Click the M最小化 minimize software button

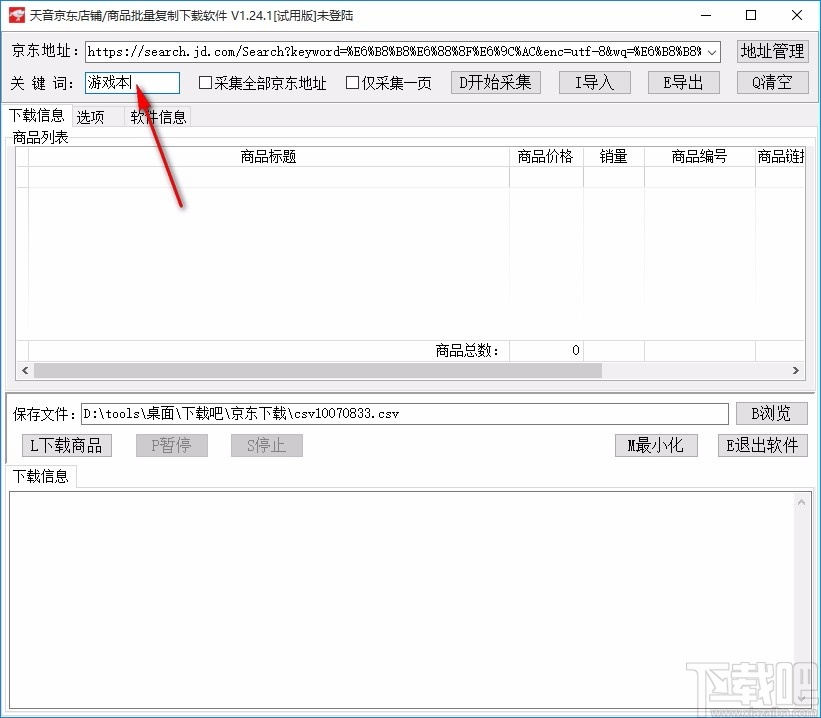coord(654,445)
